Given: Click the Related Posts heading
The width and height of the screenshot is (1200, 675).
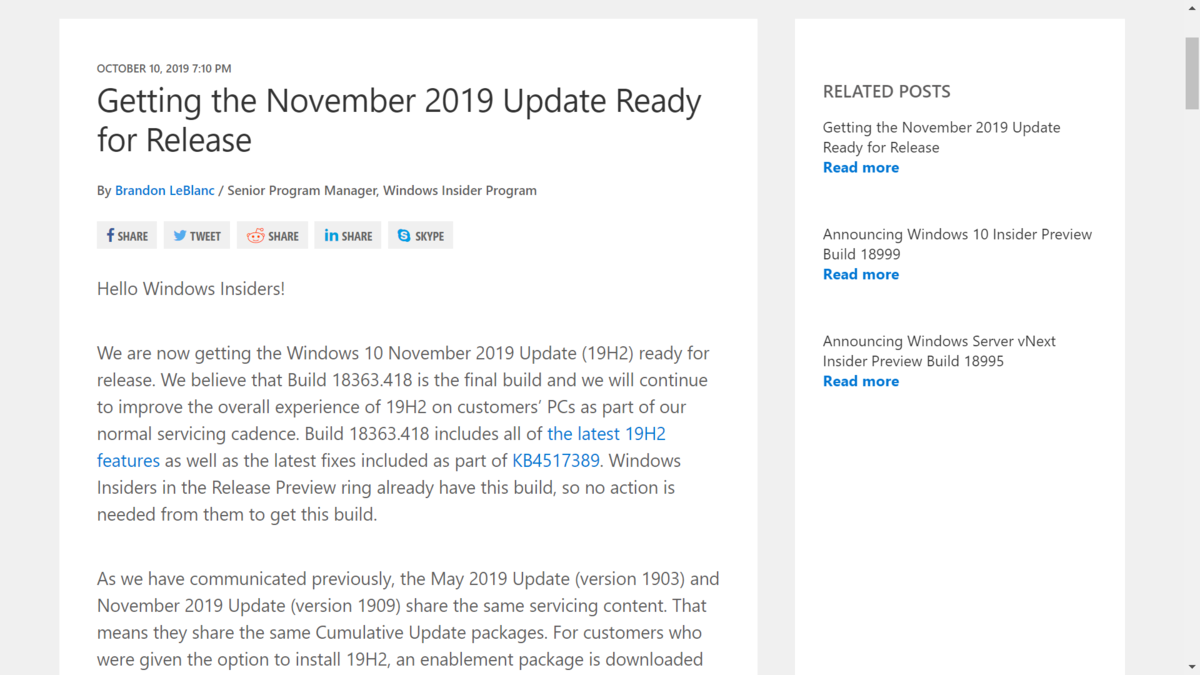Looking at the screenshot, I should click(886, 91).
